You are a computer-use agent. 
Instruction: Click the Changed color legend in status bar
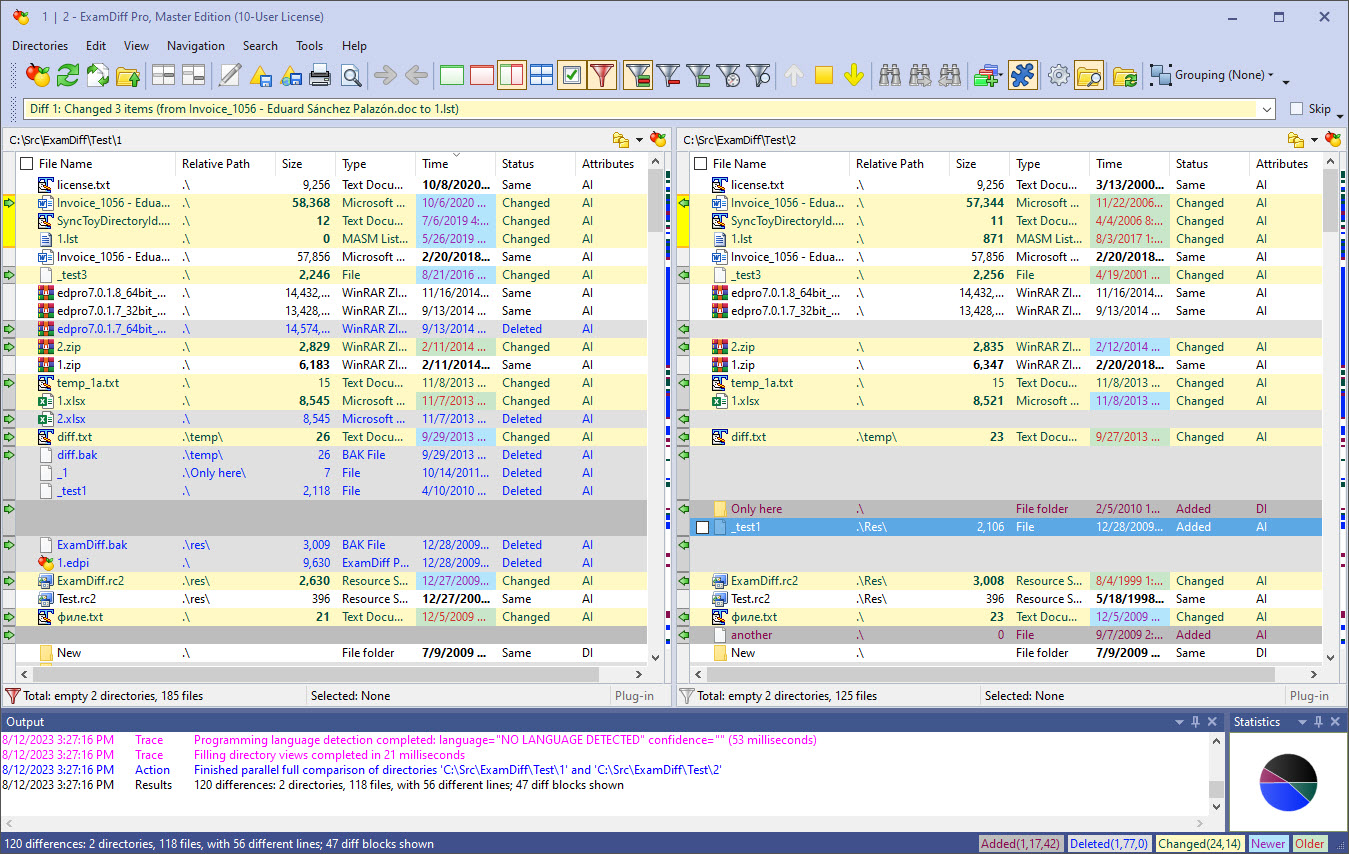pyautogui.click(x=1200, y=843)
